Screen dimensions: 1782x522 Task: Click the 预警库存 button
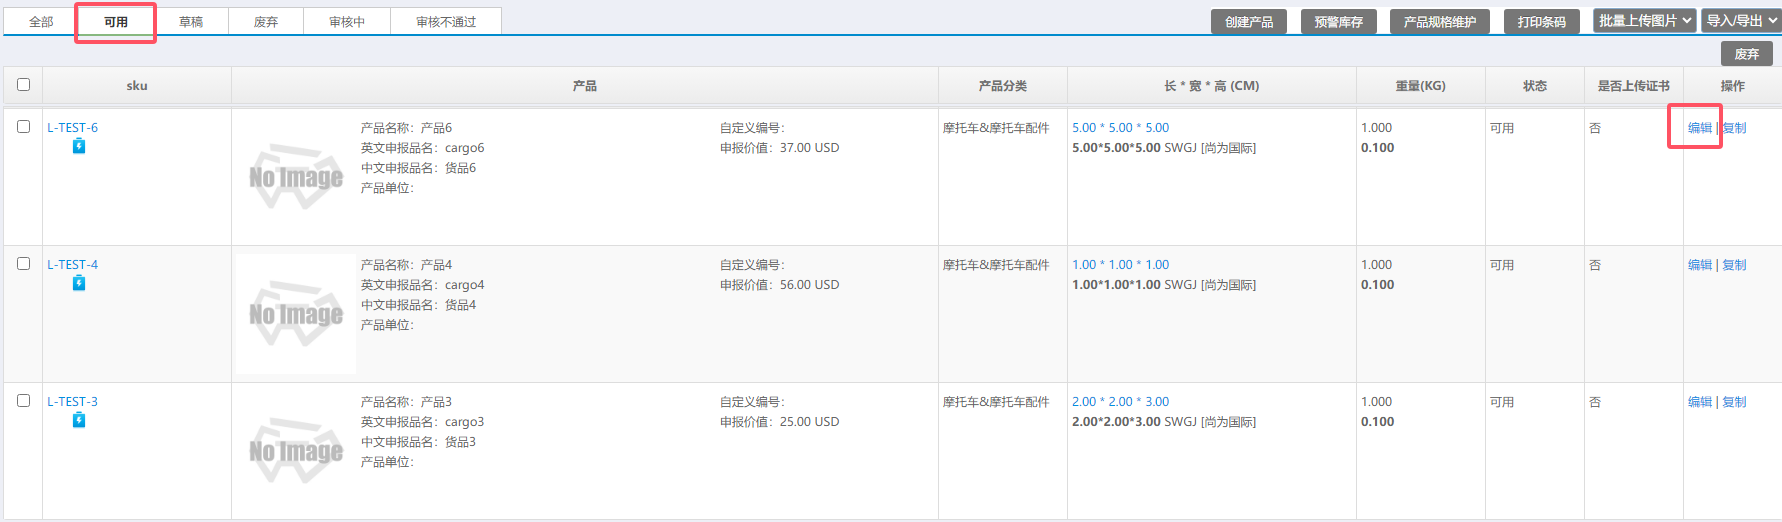[x=1338, y=22]
